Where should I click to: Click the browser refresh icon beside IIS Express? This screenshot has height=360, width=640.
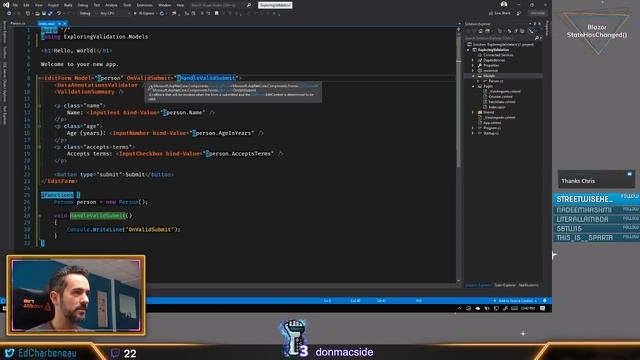pyautogui.click(x=162, y=13)
